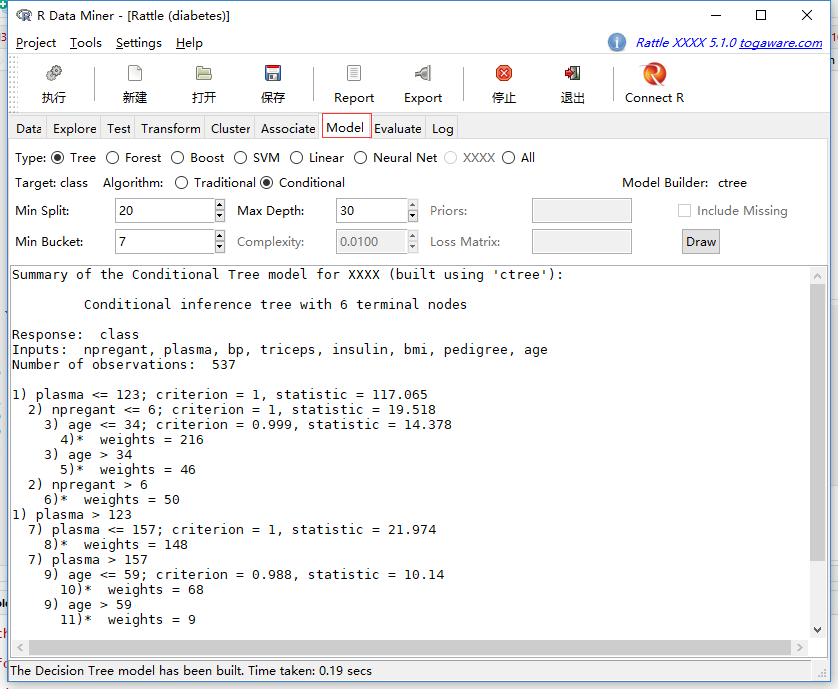
Task: Decrease Min Bucket with down arrow
Action: 220,247
